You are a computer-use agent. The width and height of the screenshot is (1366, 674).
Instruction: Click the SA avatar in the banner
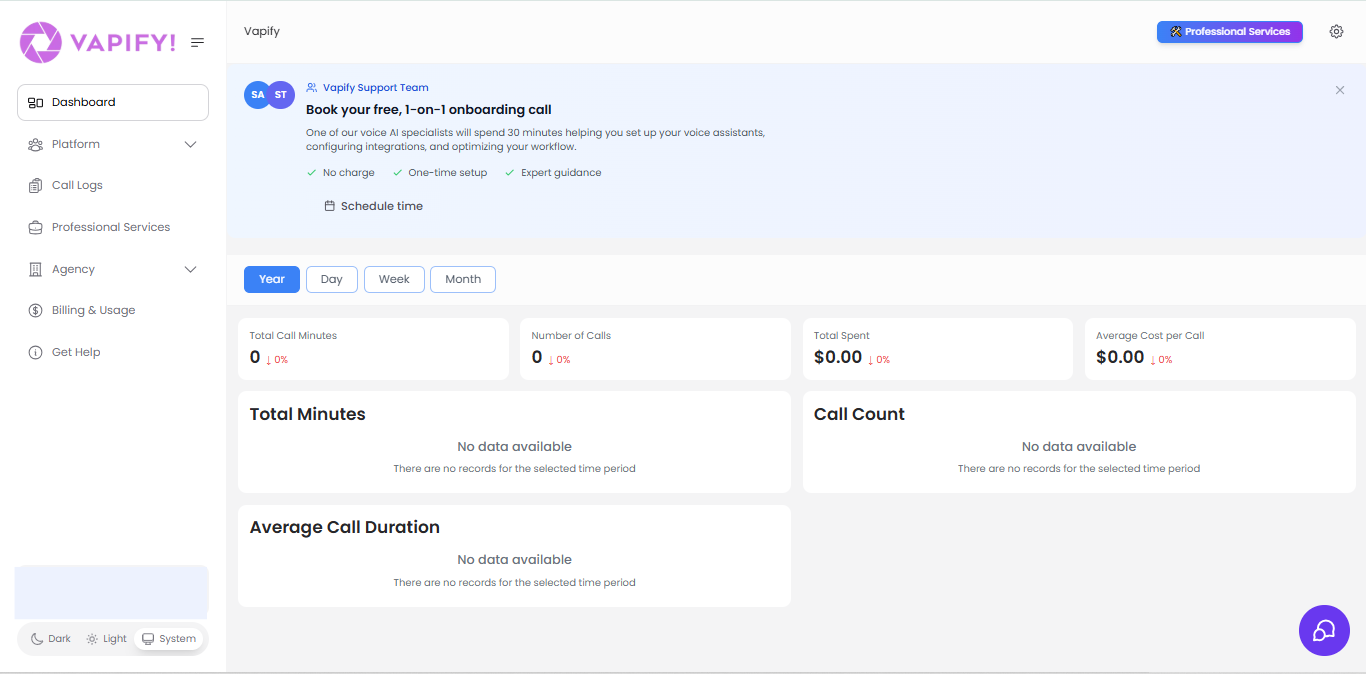(x=257, y=95)
